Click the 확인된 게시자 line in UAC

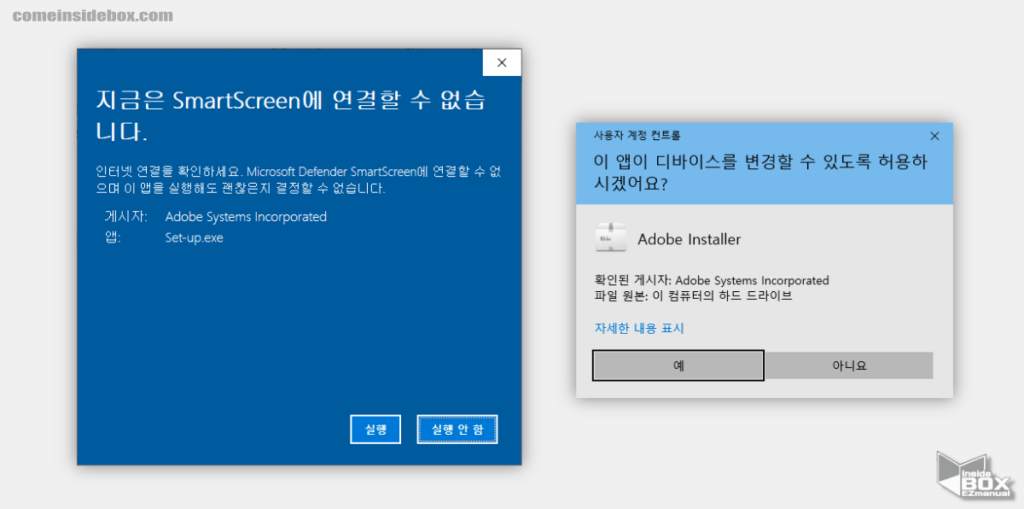click(711, 280)
